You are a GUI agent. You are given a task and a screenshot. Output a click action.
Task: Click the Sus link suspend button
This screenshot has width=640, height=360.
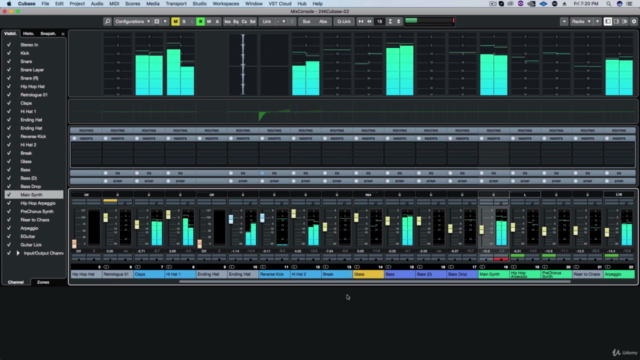click(306, 22)
